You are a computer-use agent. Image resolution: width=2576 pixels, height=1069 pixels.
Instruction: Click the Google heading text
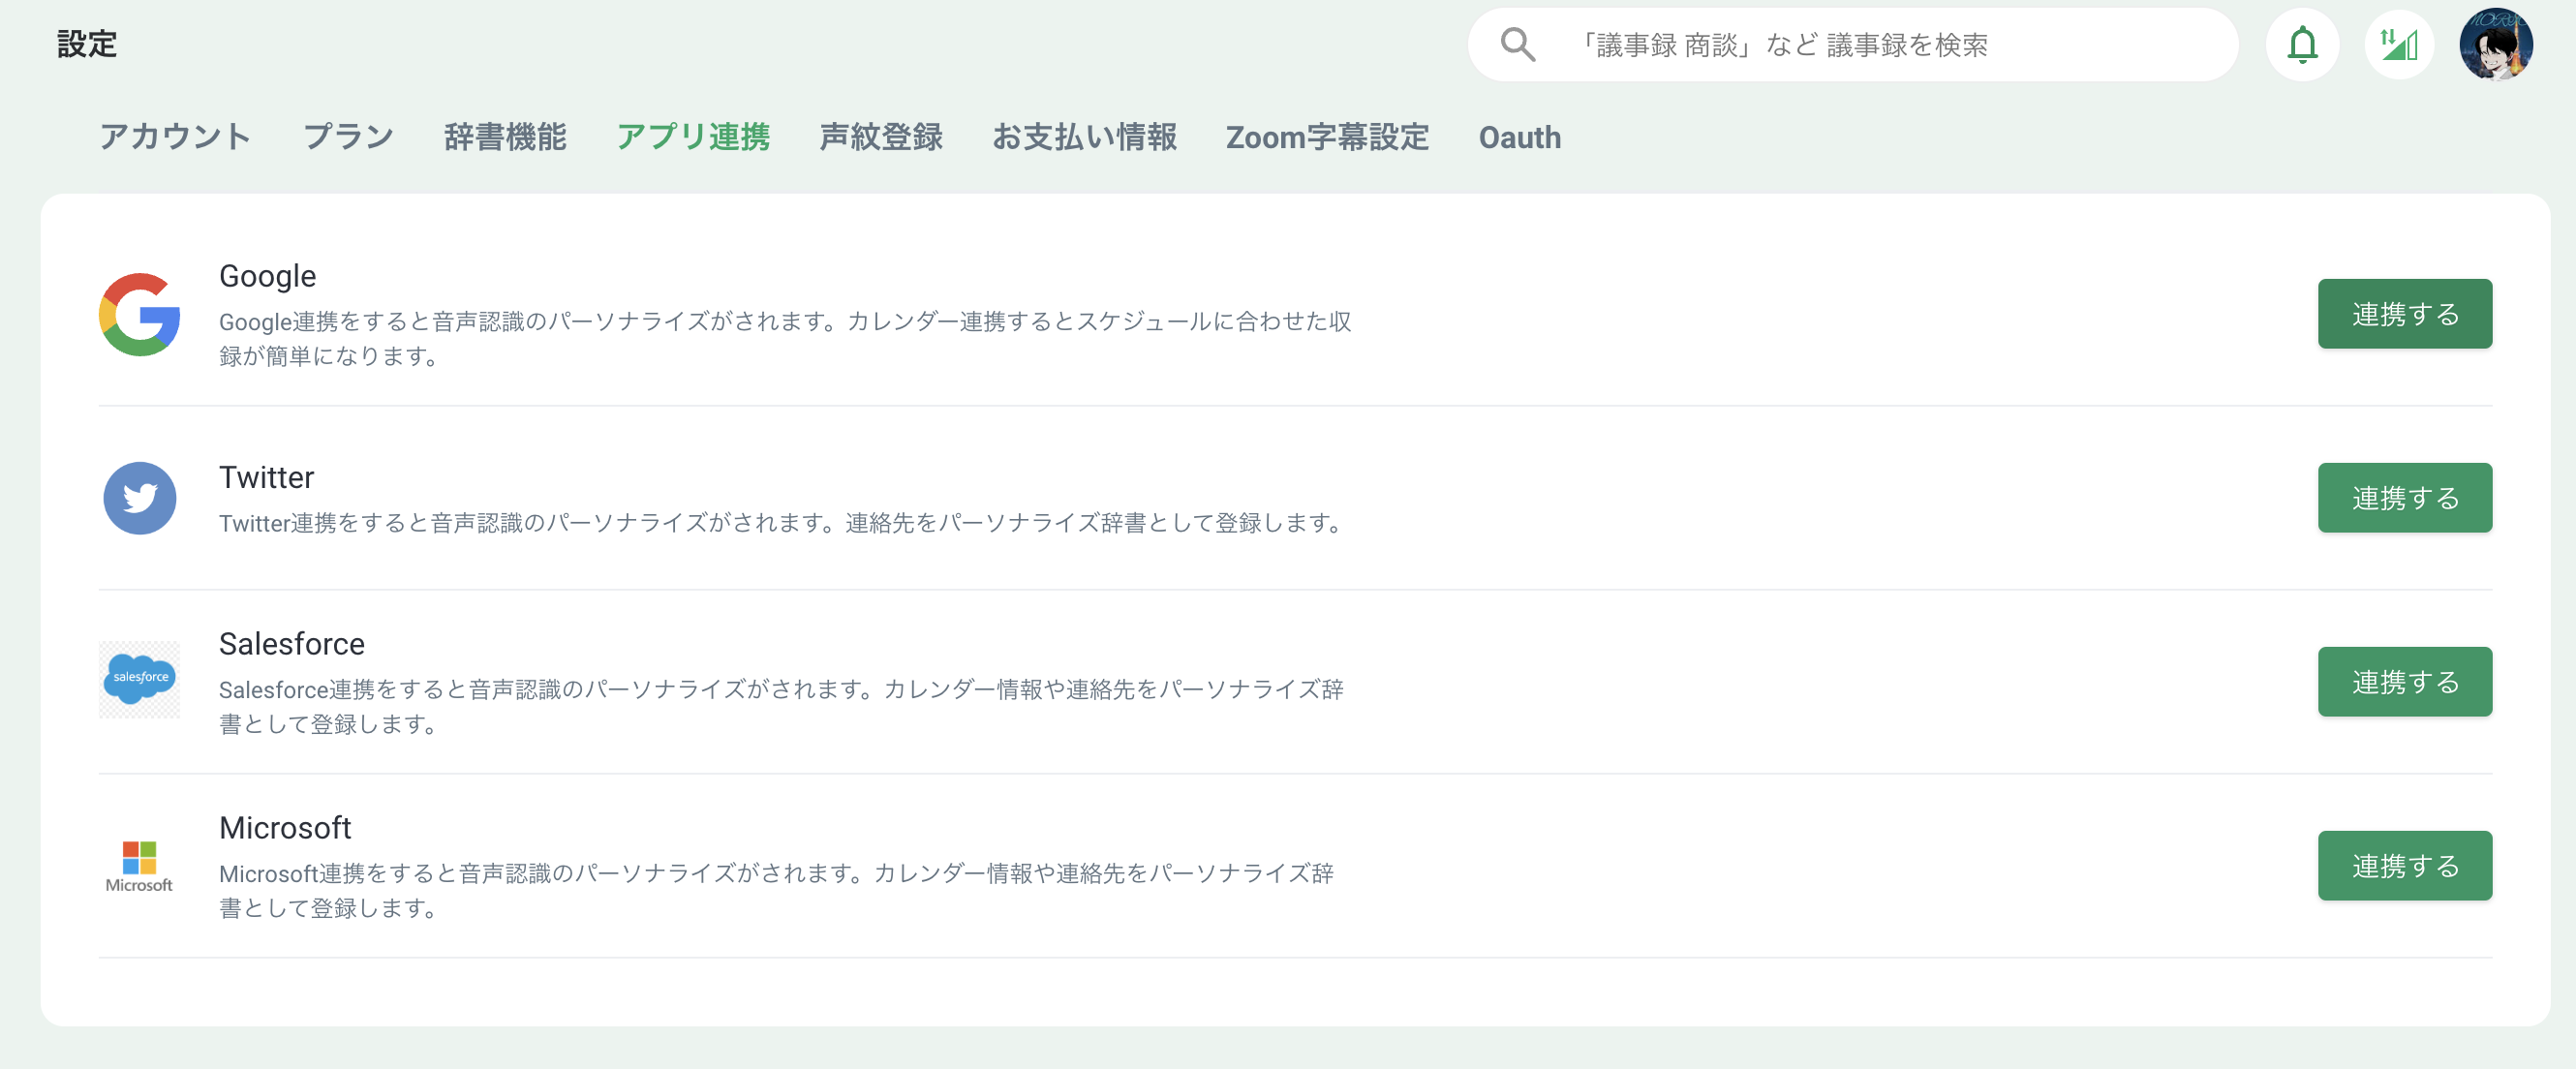tap(267, 276)
